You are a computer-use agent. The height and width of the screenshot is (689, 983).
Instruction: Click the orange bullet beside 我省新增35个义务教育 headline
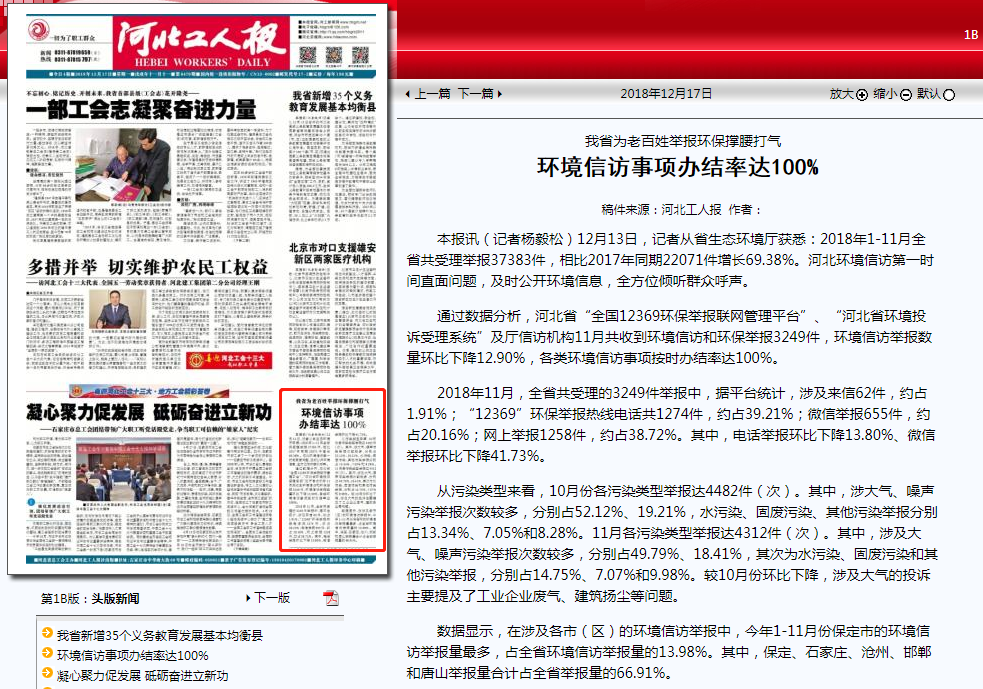click(47, 635)
